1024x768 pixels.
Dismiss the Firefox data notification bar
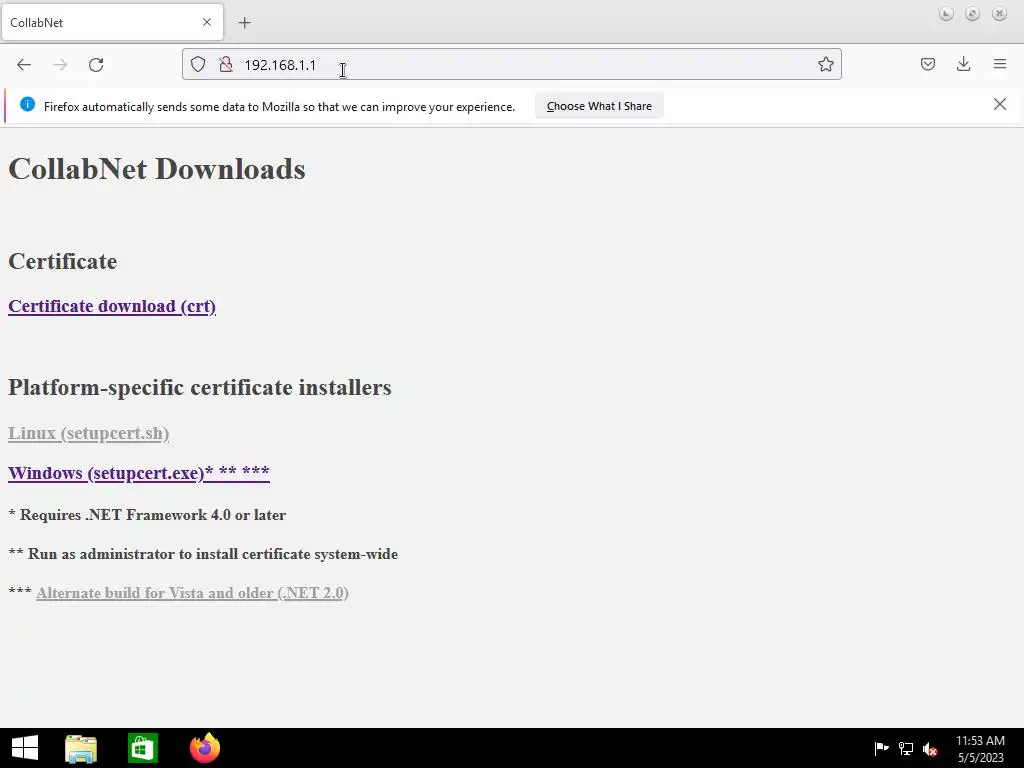[x=999, y=104]
